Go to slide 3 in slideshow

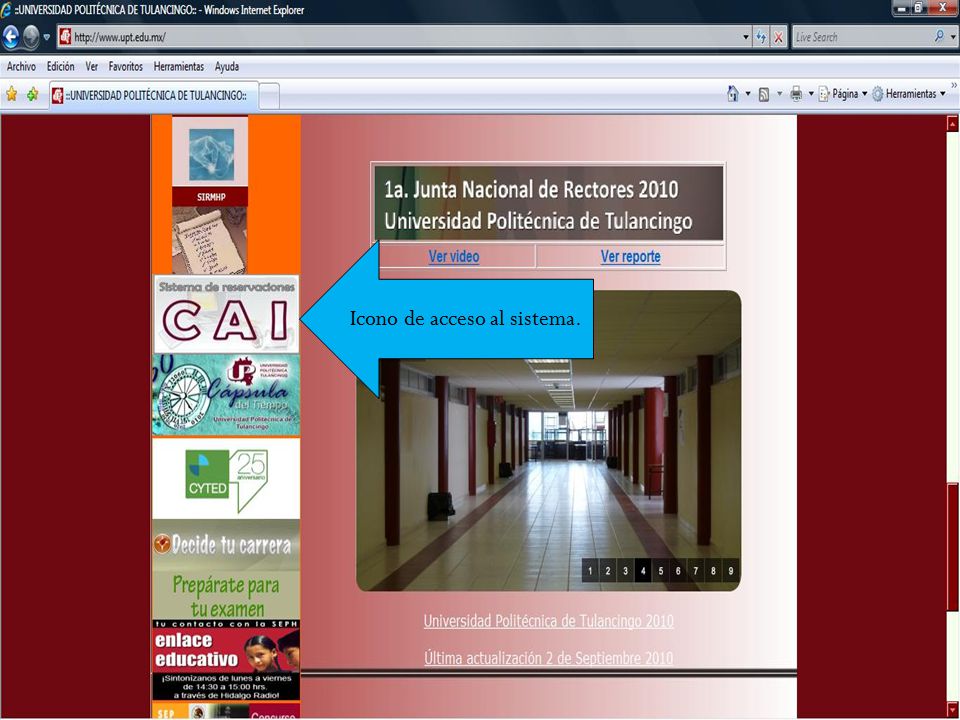coord(625,571)
